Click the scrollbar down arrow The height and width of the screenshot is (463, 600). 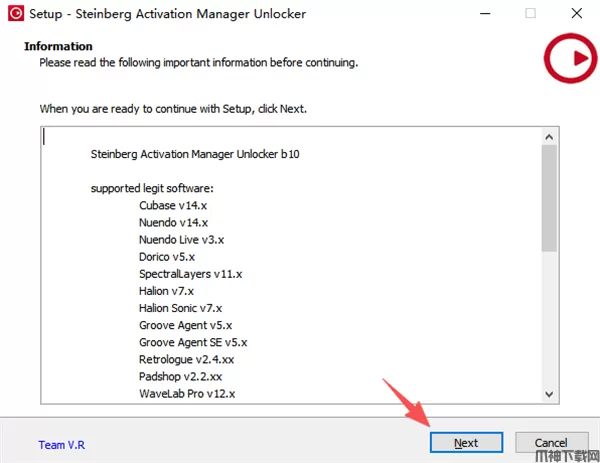pyautogui.click(x=549, y=394)
